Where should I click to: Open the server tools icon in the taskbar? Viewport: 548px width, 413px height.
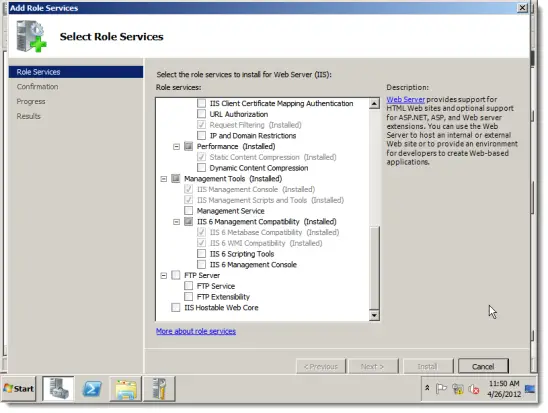click(159, 389)
